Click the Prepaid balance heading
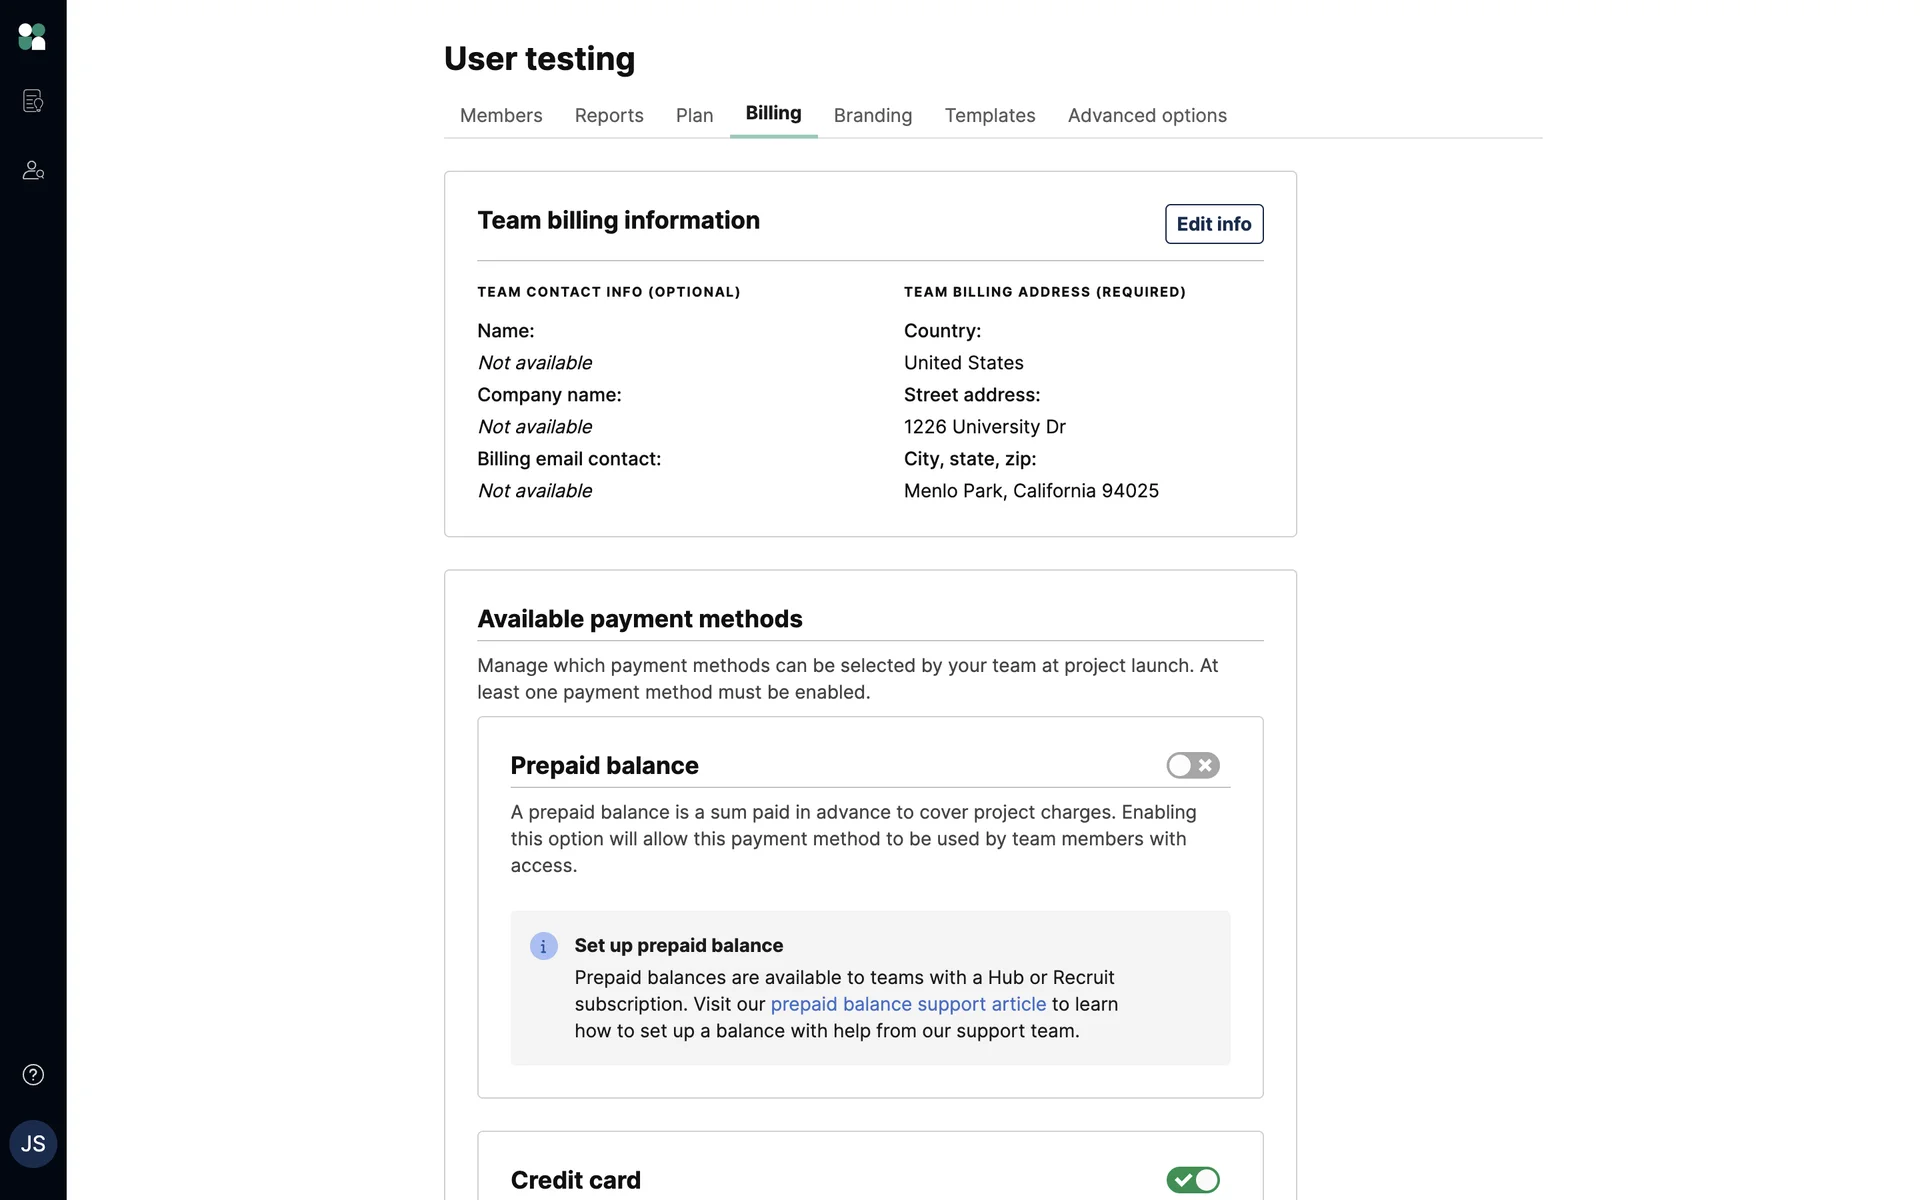 point(604,766)
